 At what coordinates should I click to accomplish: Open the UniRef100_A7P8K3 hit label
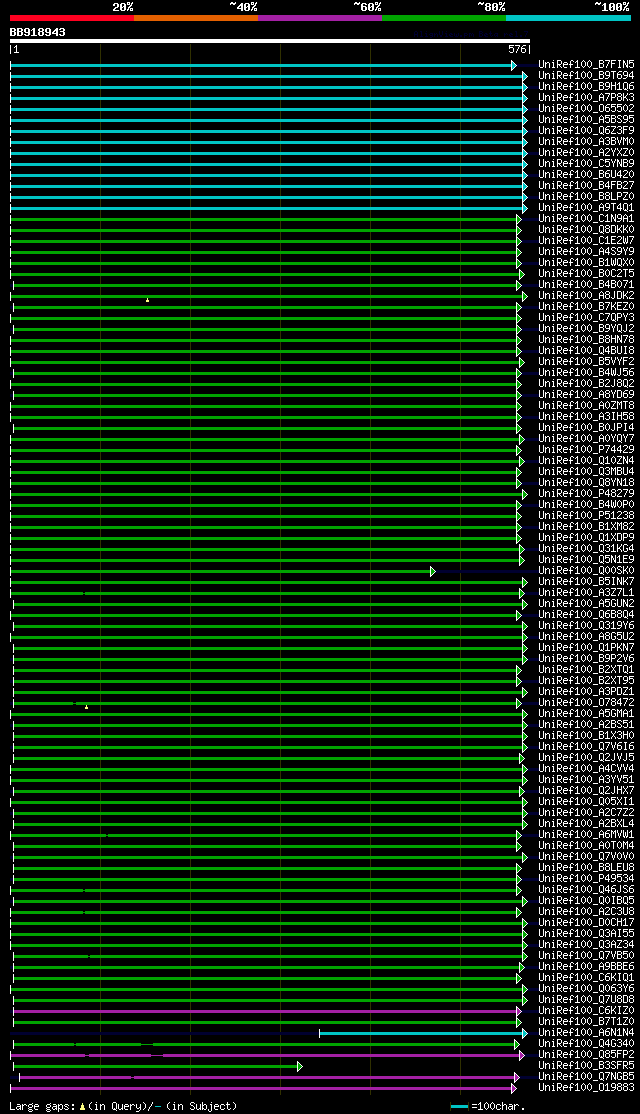[586, 97]
